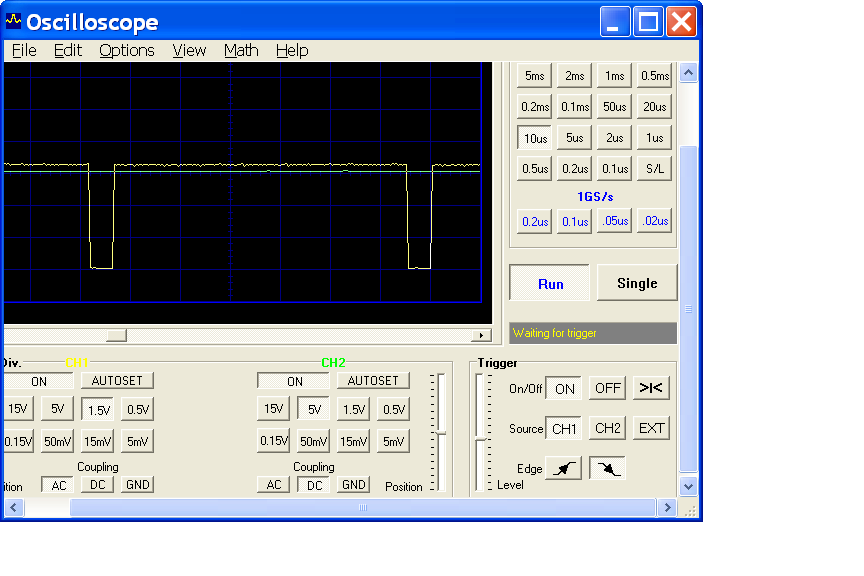Set CH2 to 0.15V per division
The width and height of the screenshot is (864, 576).
coord(273,441)
